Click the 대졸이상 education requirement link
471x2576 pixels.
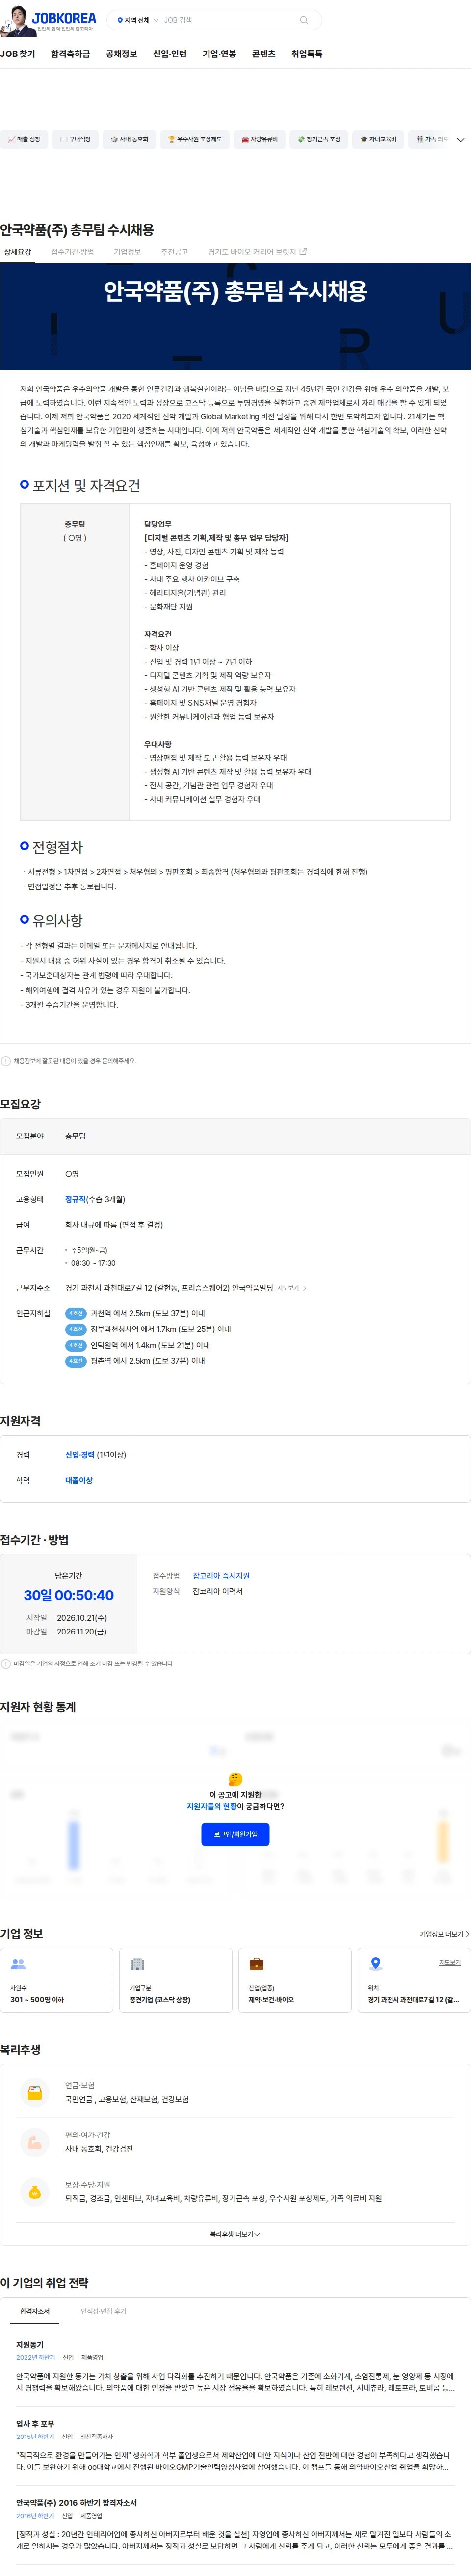[79, 1480]
